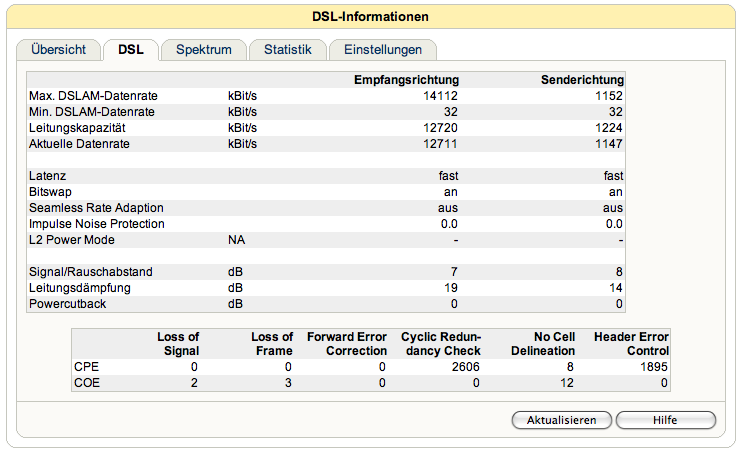Viewport: 741px width, 454px height.
Task: Click the DSL-Informationen title
Action: tap(370, 17)
